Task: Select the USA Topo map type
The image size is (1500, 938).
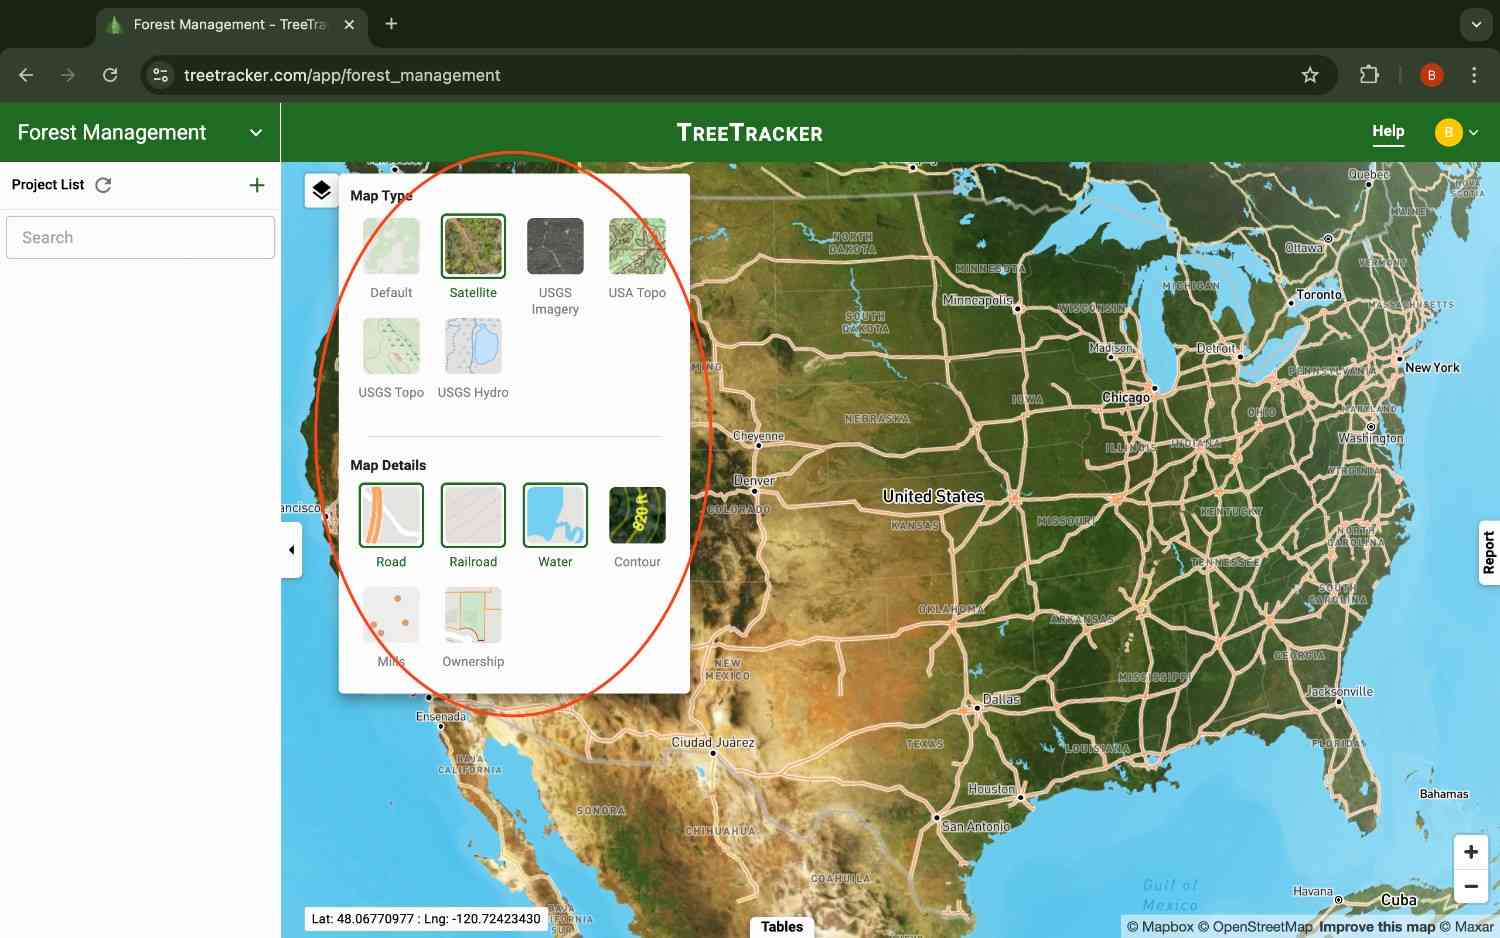Action: tap(637, 246)
